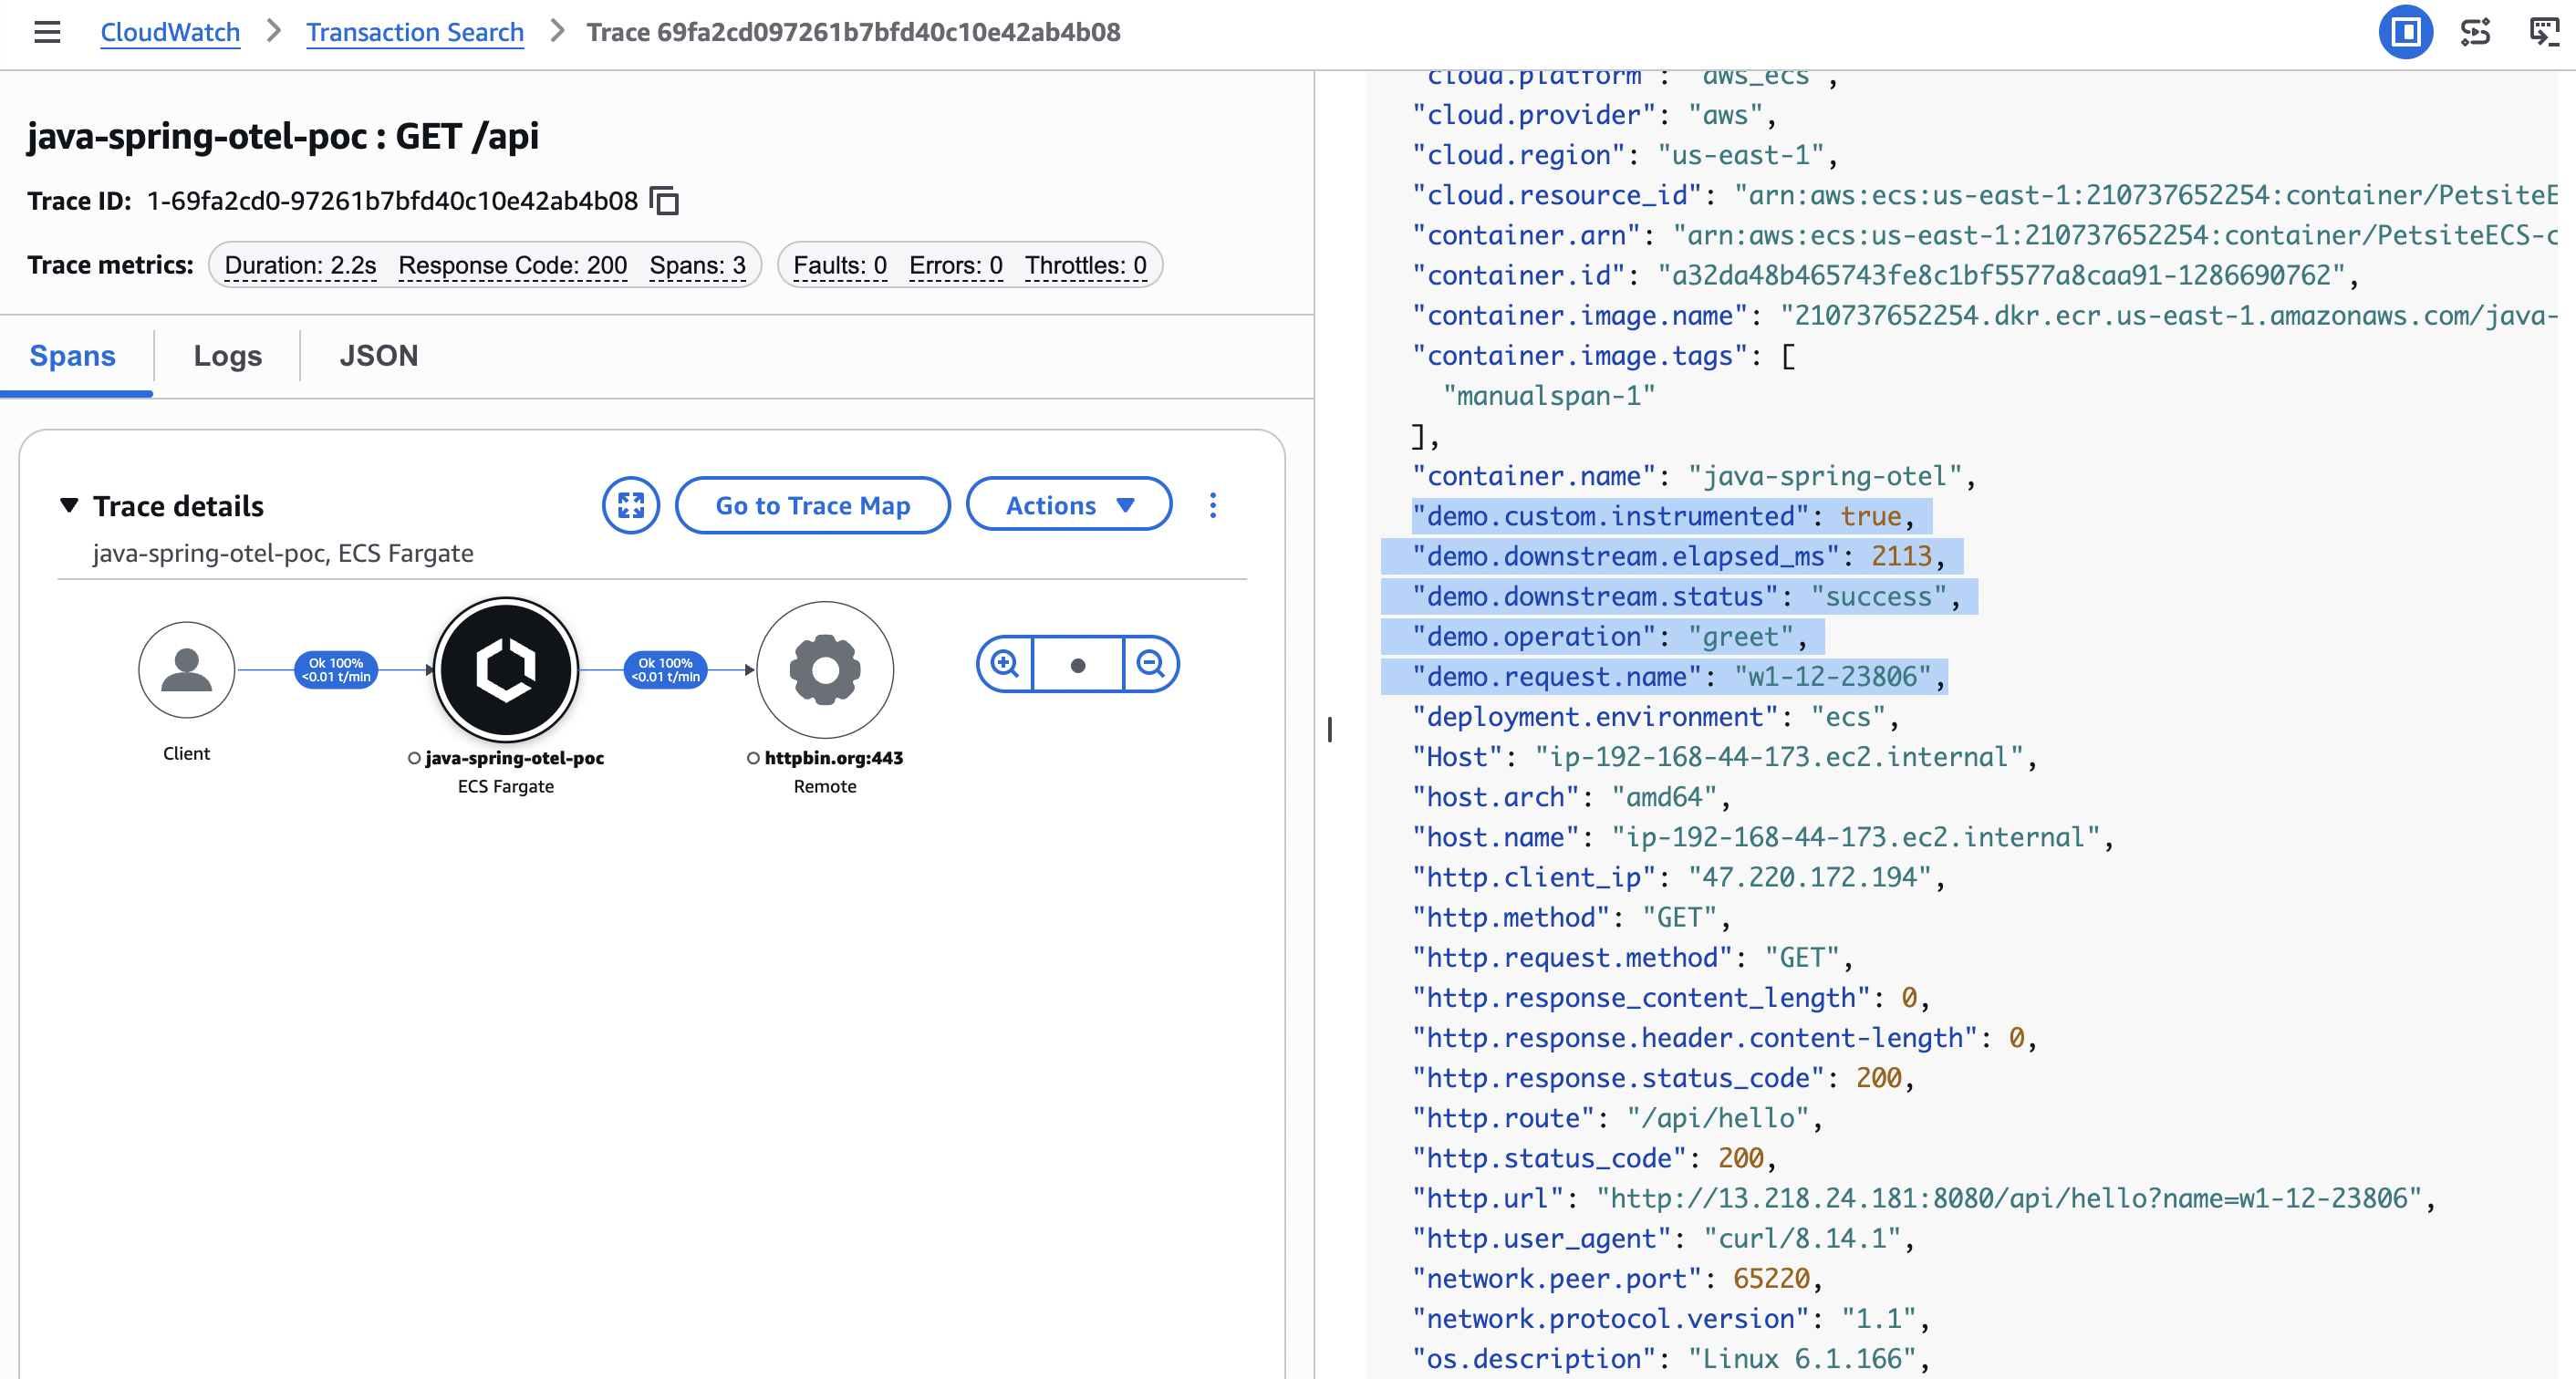Click the "cloud.region" us-east-1 line
Viewport: 2576px width, 1379px height.
click(x=1625, y=155)
